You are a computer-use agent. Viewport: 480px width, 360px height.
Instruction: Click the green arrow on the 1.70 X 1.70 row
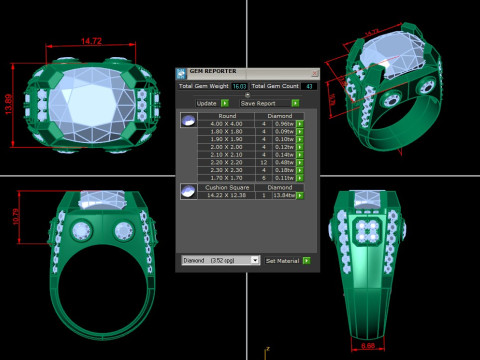(300, 178)
